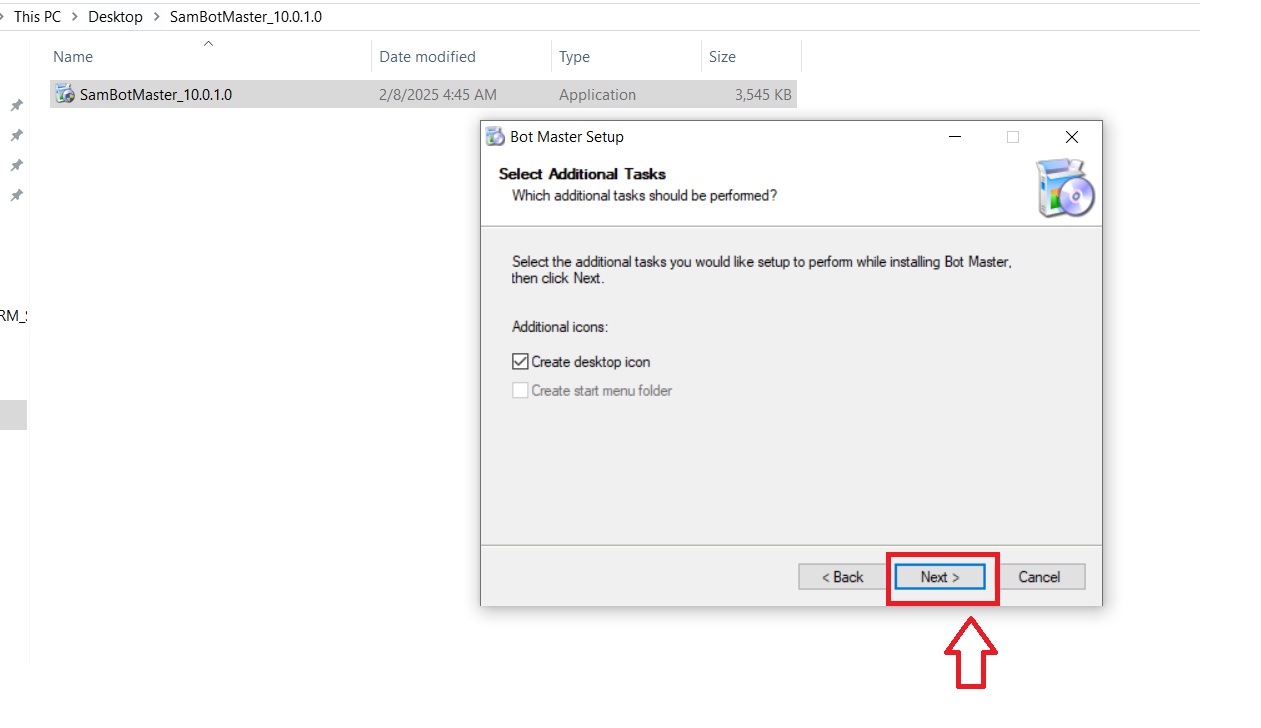The height and width of the screenshot is (728, 1261).
Task: Click the Select Additional Tasks heading
Action: (x=582, y=174)
